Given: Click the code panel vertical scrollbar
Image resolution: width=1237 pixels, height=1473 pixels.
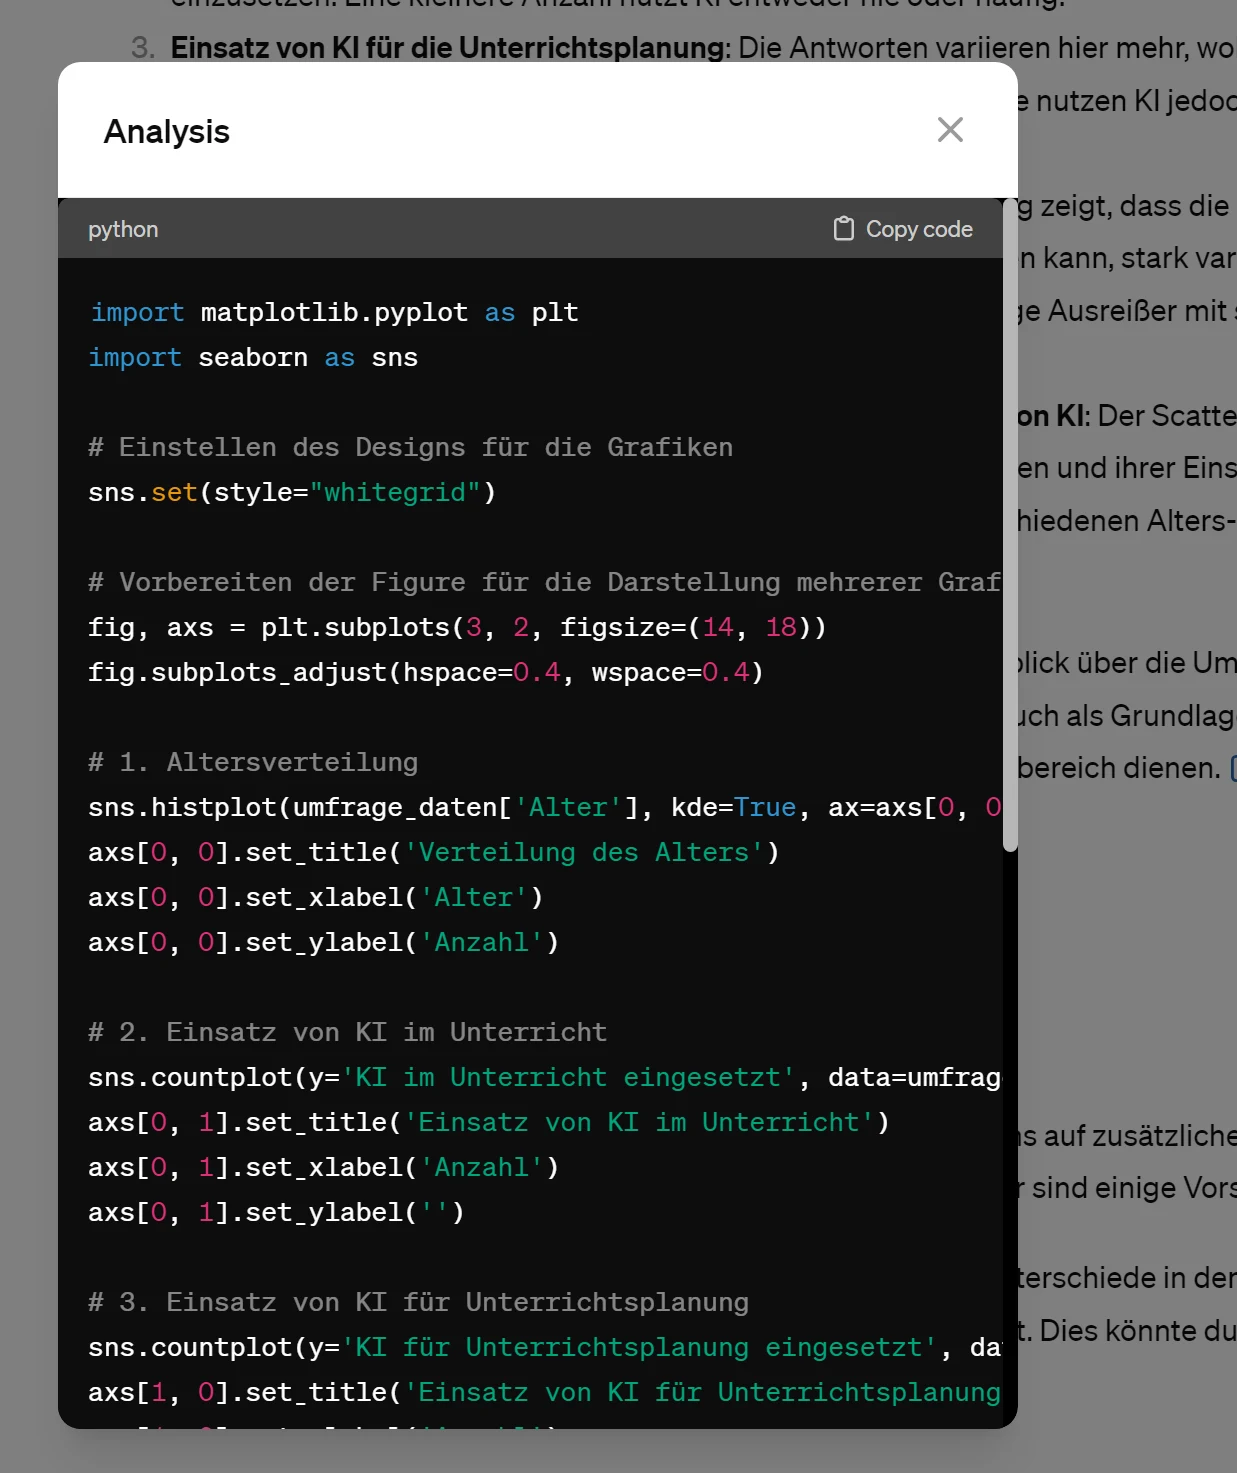Looking at the screenshot, I should point(1010,525).
